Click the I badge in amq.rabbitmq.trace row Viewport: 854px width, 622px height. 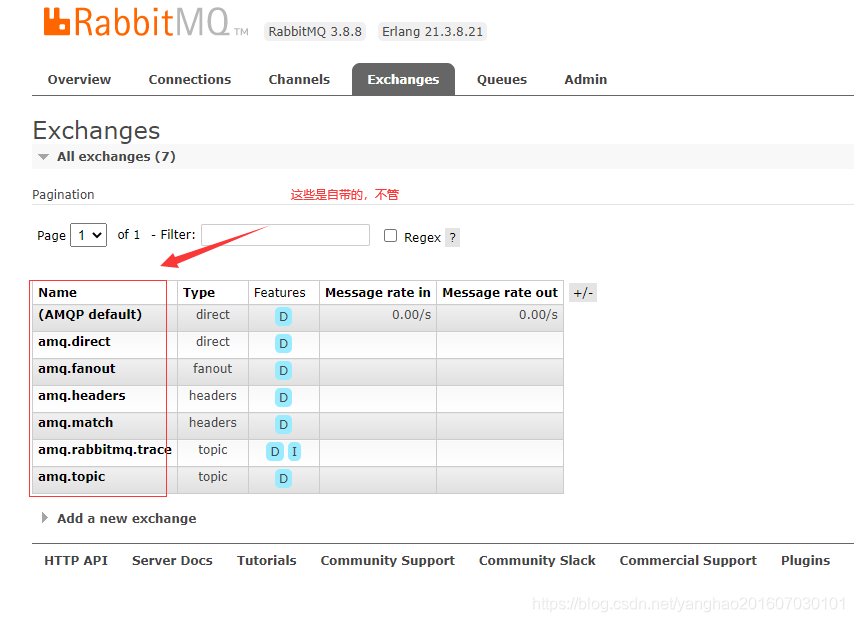click(x=294, y=452)
